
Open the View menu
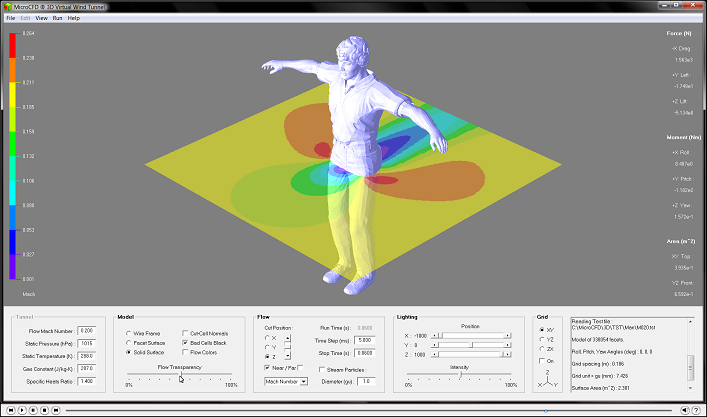pyautogui.click(x=41, y=18)
